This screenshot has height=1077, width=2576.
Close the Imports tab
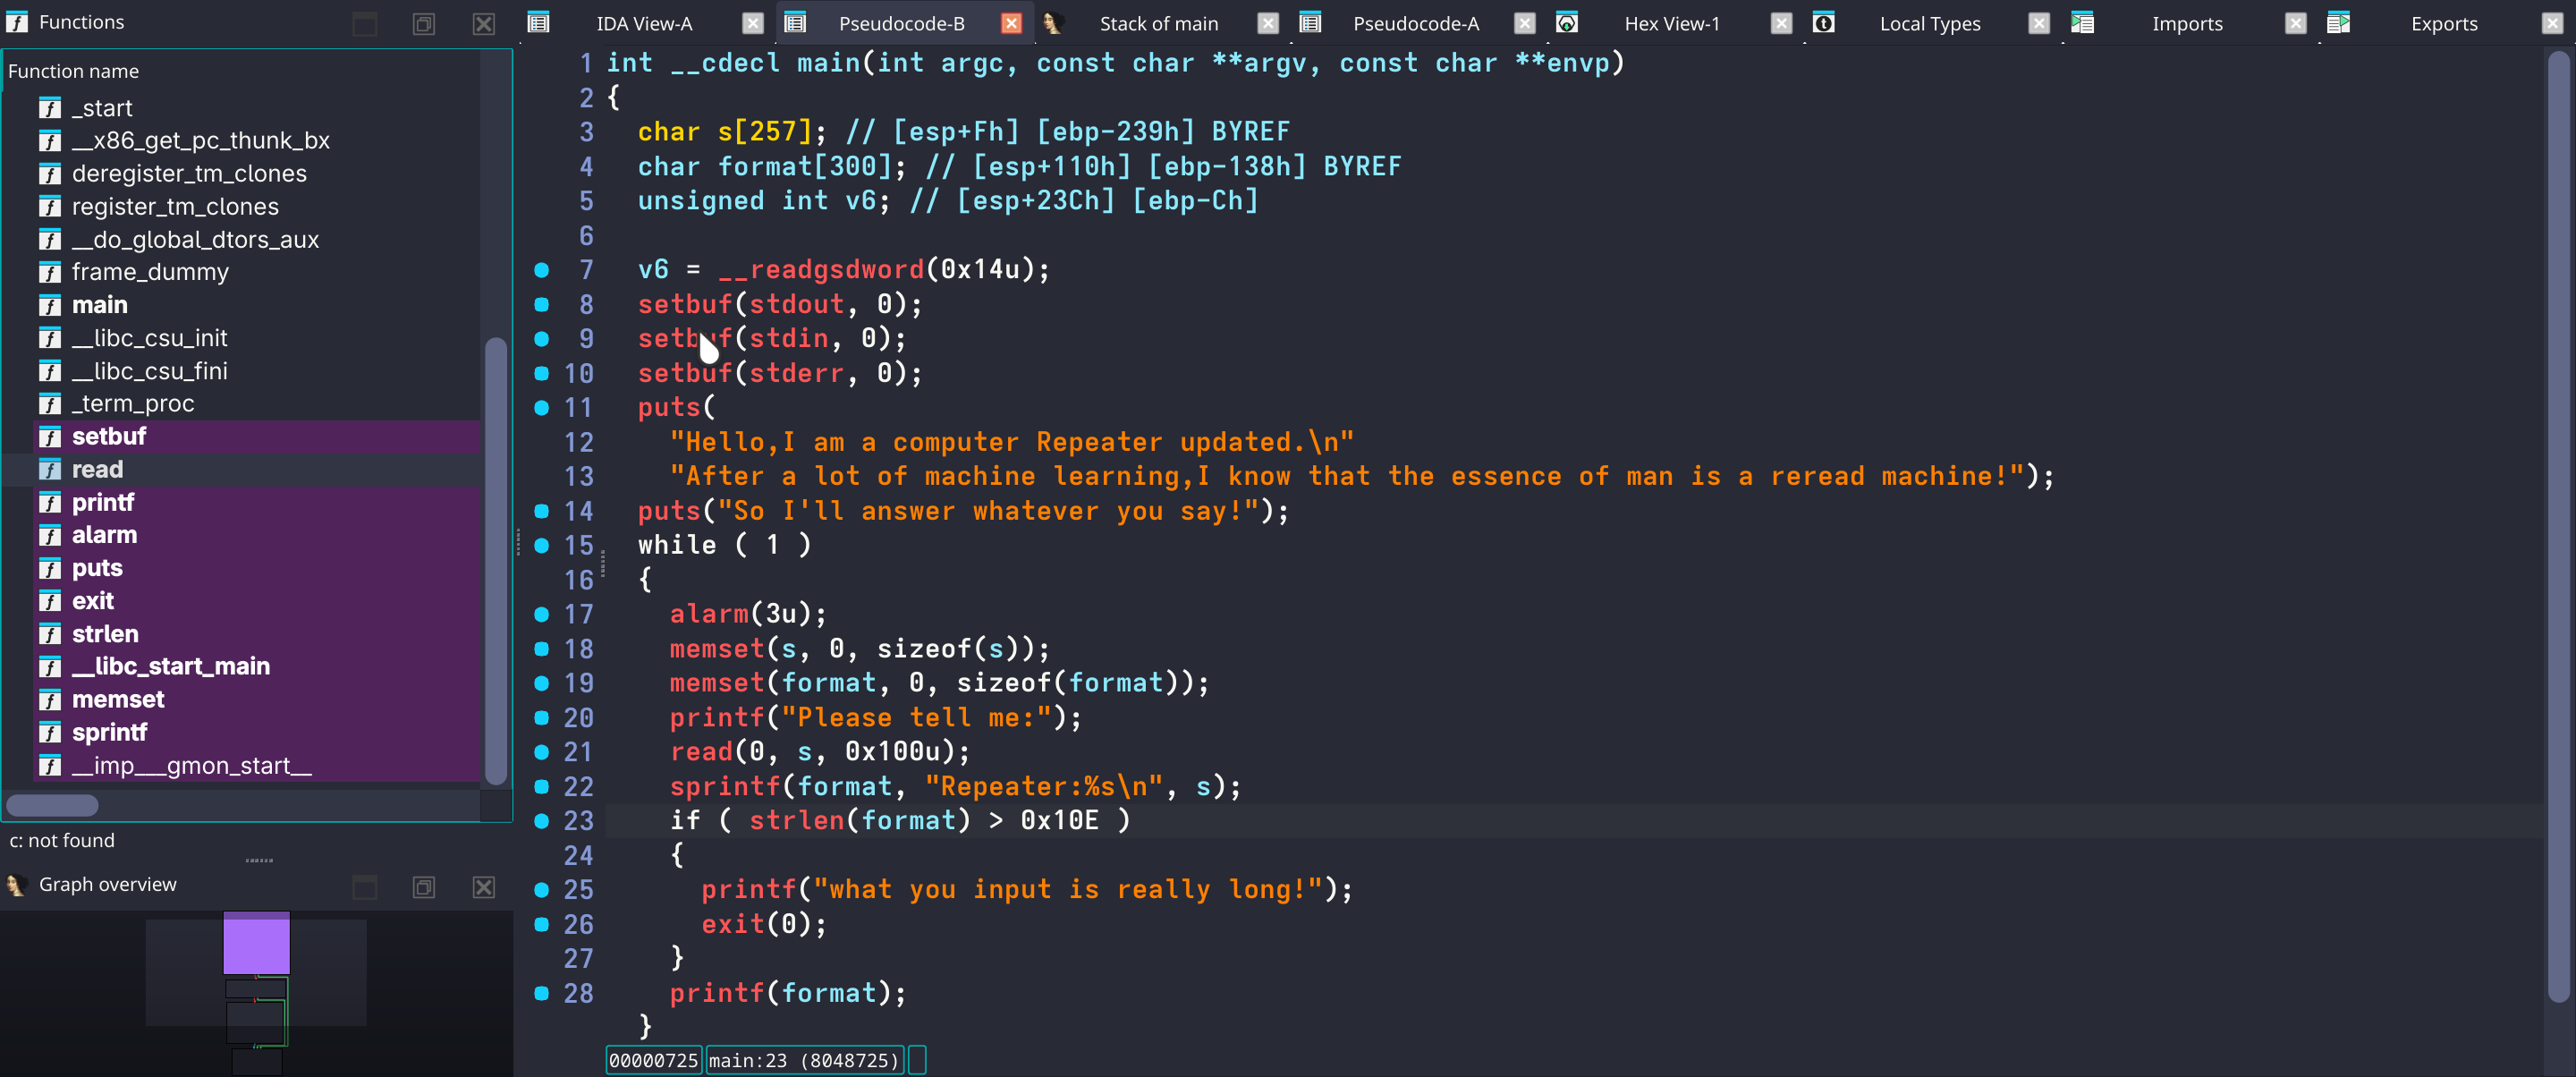pyautogui.click(x=2295, y=23)
